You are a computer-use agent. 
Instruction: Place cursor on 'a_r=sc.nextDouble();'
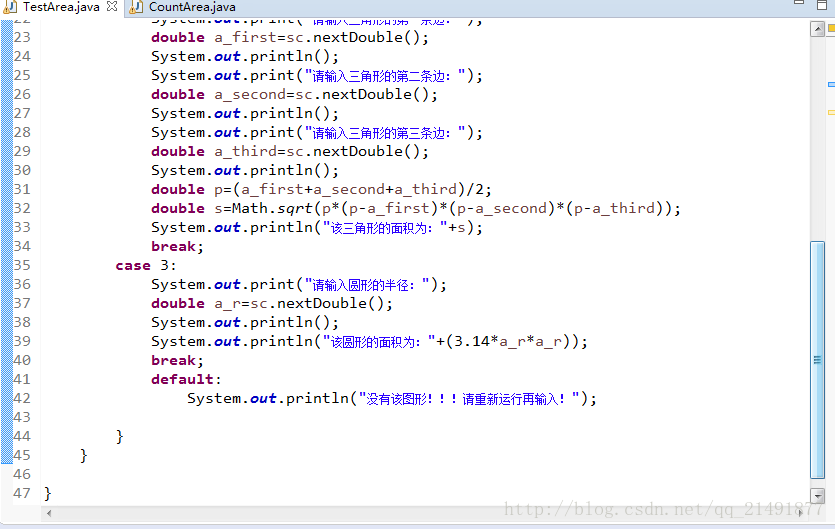point(304,304)
